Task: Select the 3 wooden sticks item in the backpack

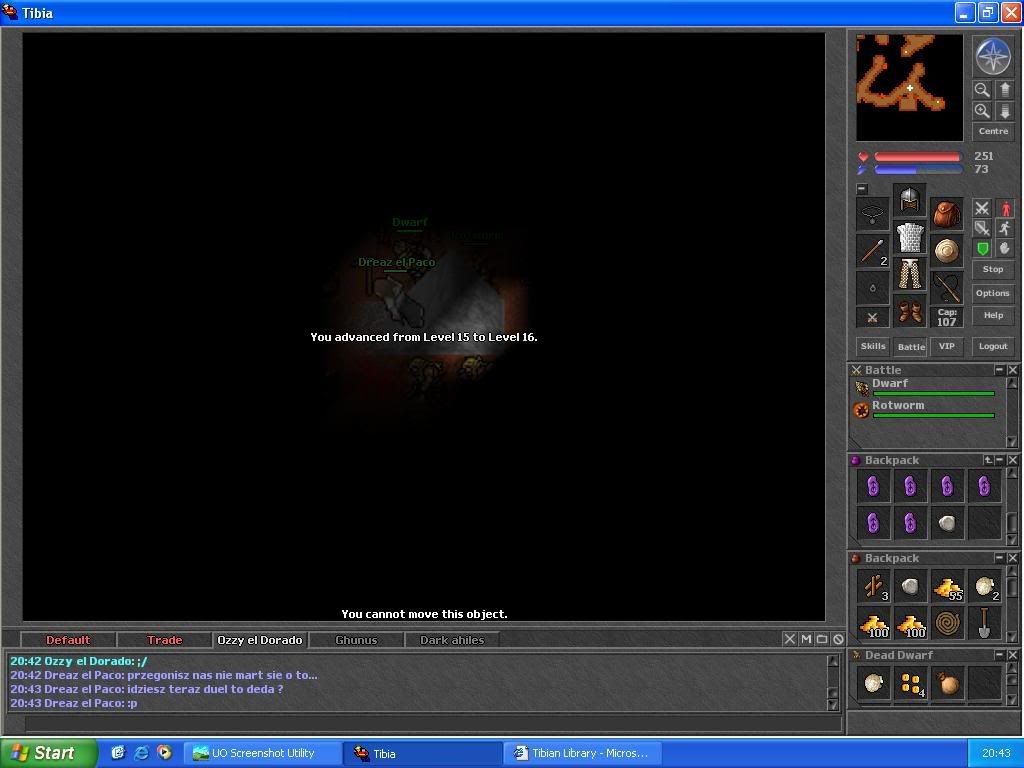Action: (873, 586)
